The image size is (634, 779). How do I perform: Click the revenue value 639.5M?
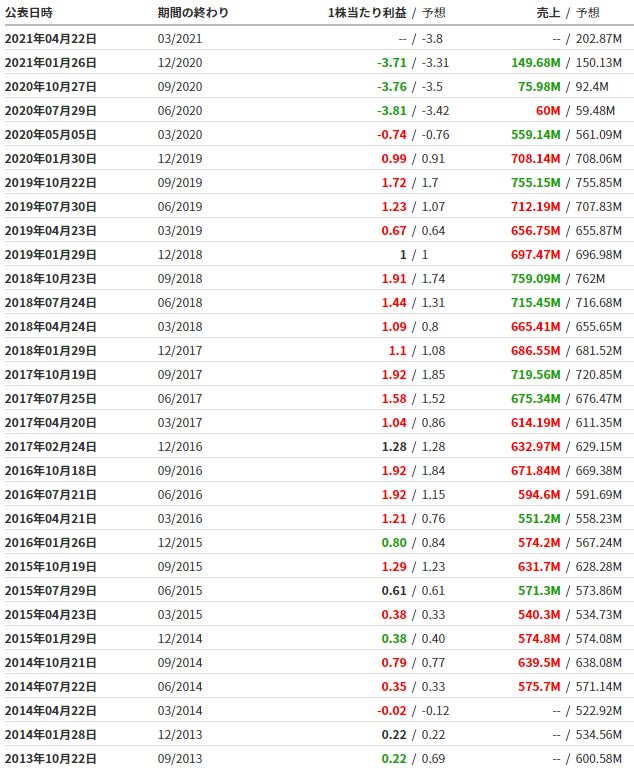pos(539,663)
